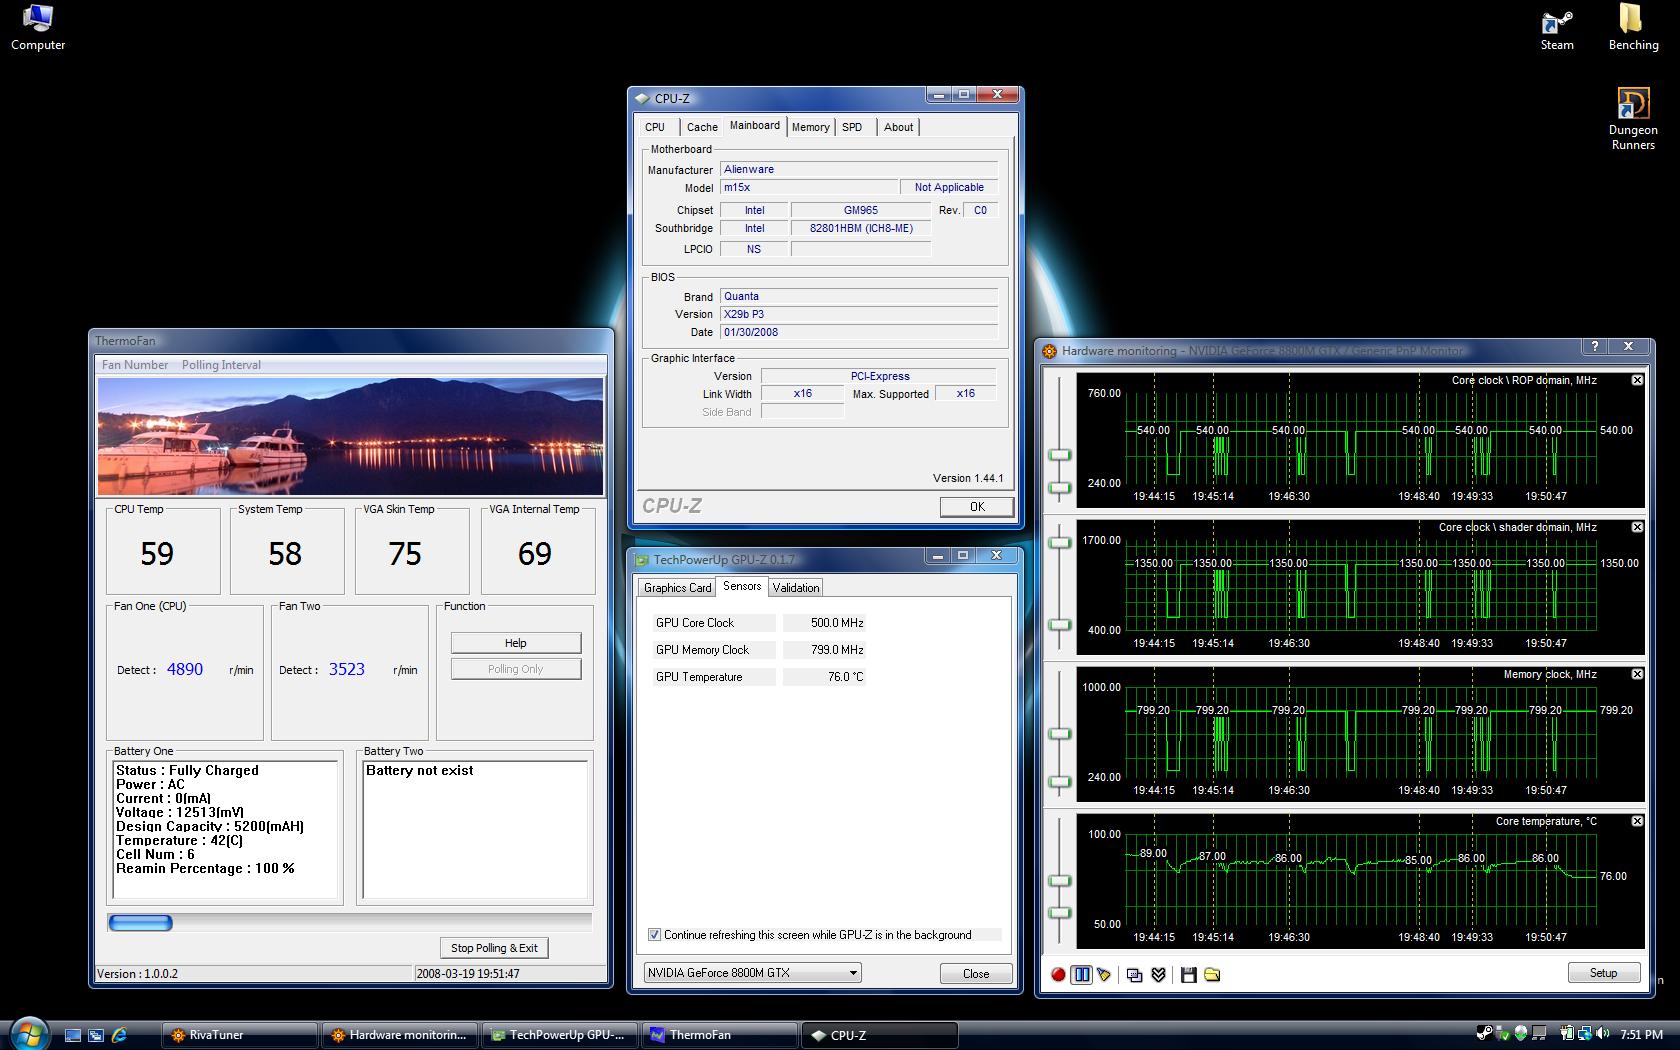Click the TechPowerUp GPU-Z taskbar button
The height and width of the screenshot is (1050, 1680).
pos(560,1035)
